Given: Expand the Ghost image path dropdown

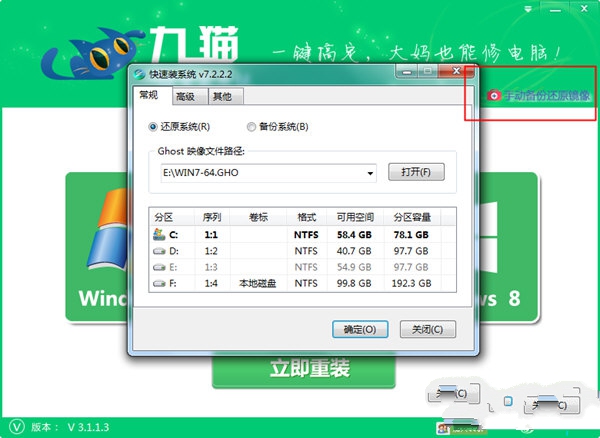Looking at the screenshot, I should pos(369,173).
